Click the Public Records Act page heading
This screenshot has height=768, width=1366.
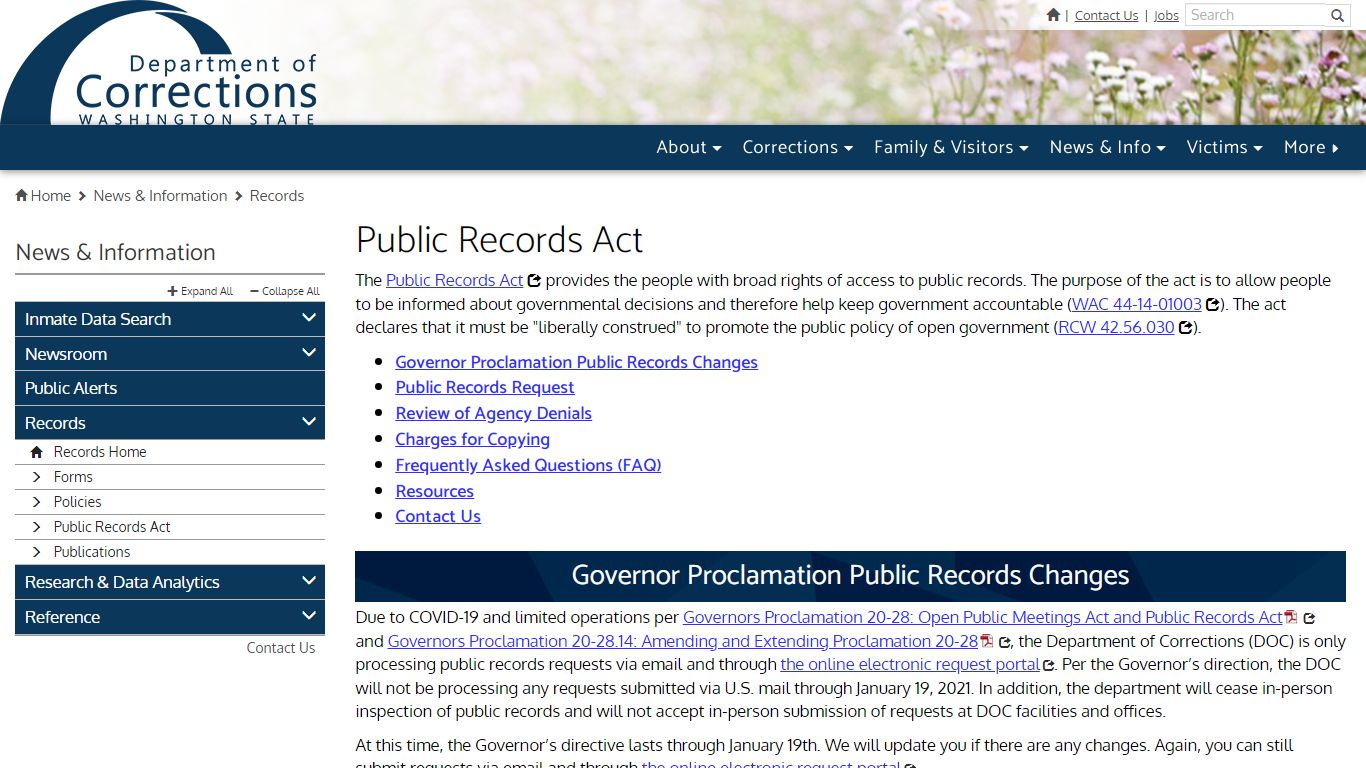499,240
